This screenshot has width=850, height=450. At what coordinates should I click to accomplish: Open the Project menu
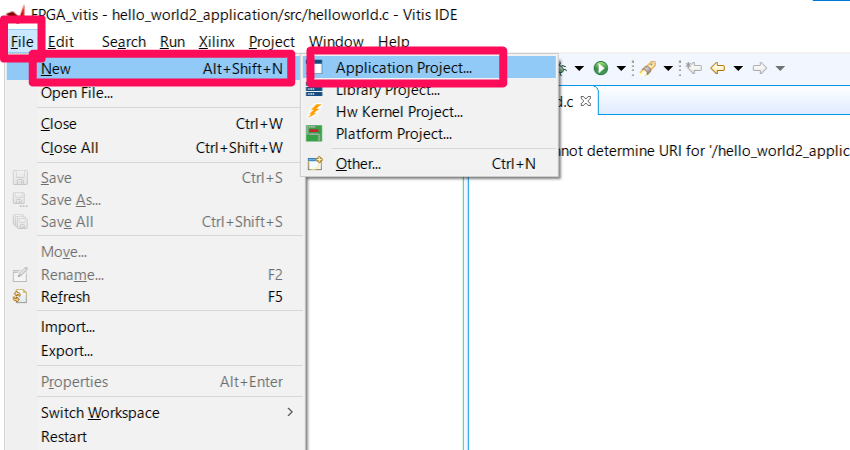272,42
